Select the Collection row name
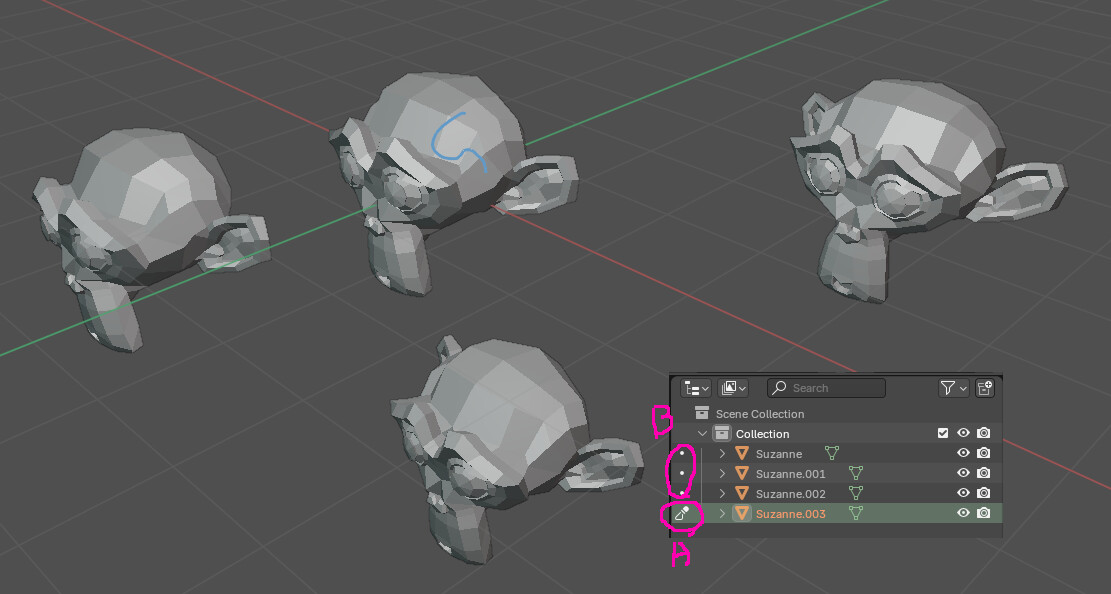 pos(762,434)
